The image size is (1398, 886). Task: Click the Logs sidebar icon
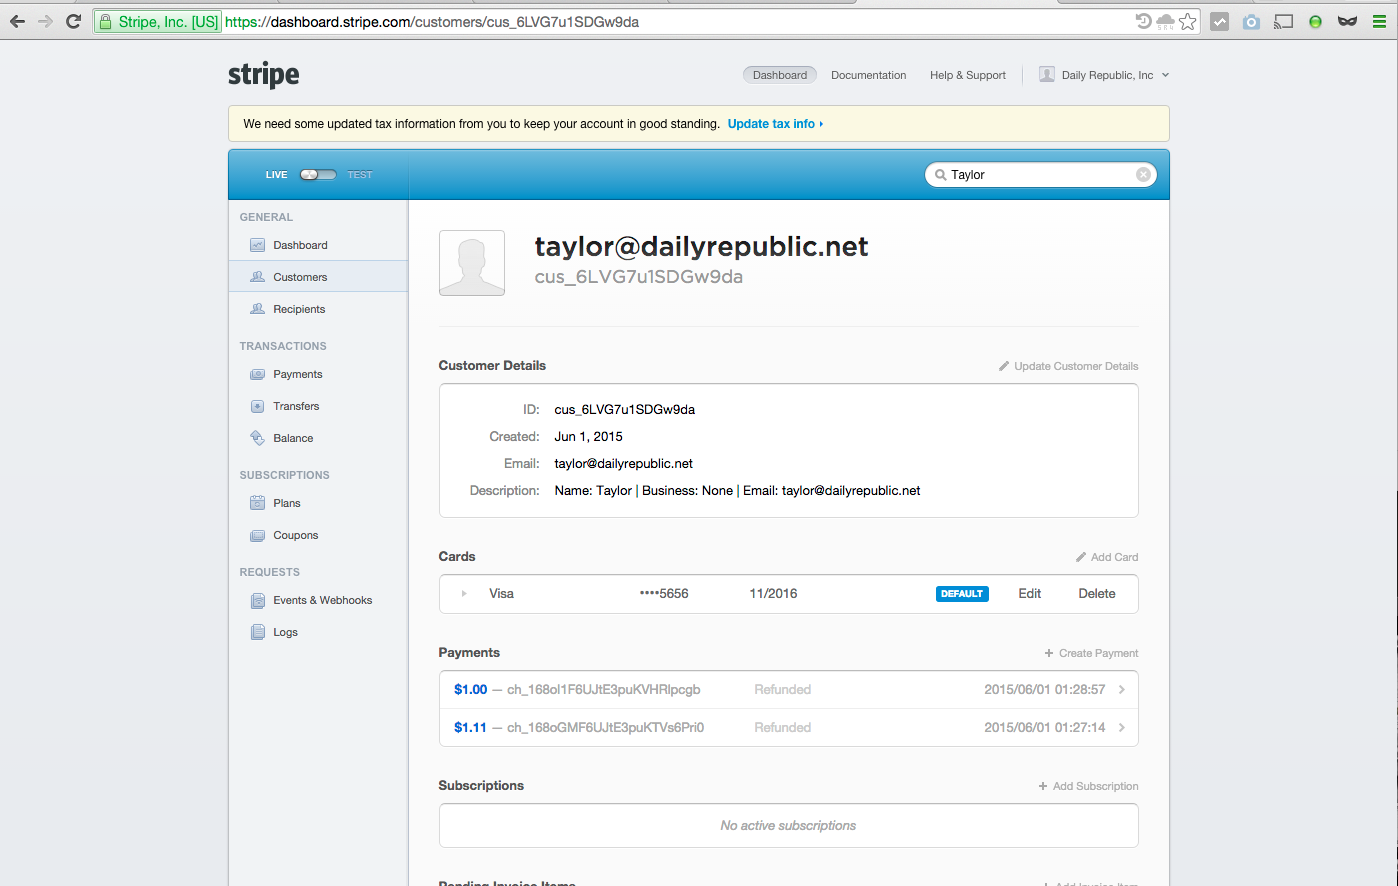tap(257, 632)
